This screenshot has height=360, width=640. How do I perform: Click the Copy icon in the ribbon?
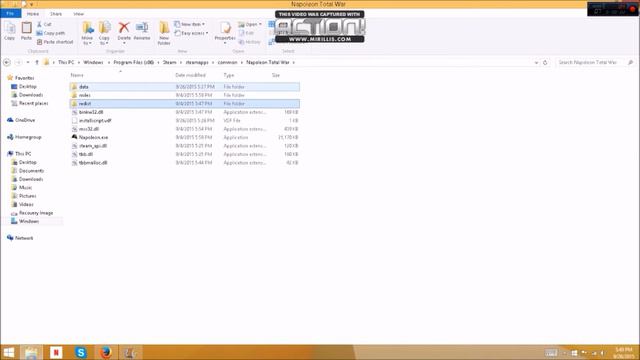(9, 31)
